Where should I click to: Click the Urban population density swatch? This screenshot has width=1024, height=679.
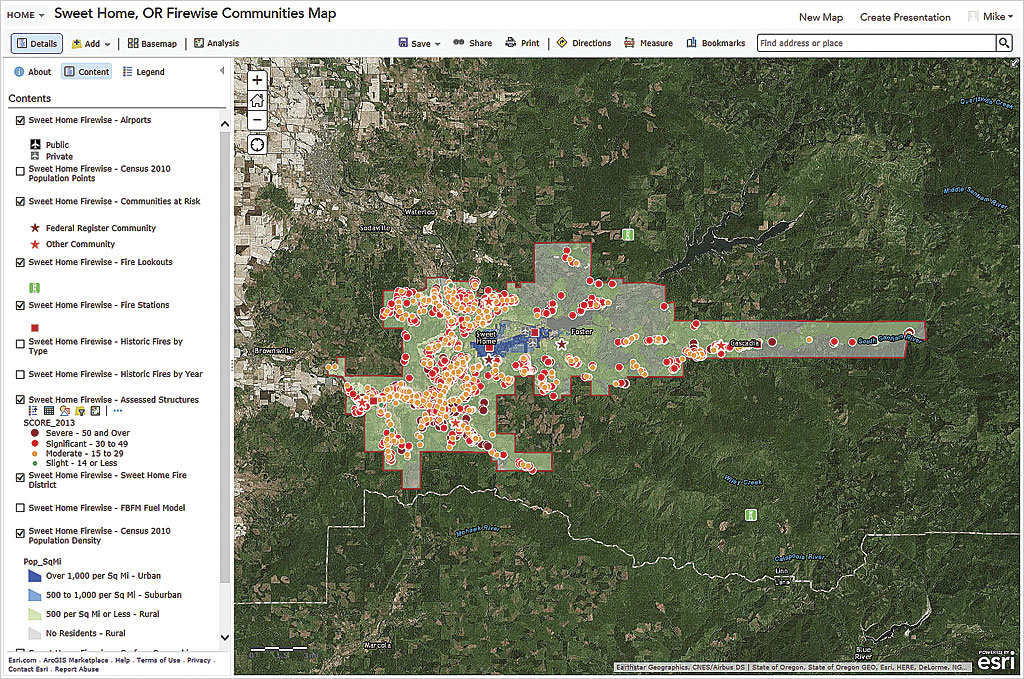coord(35,576)
